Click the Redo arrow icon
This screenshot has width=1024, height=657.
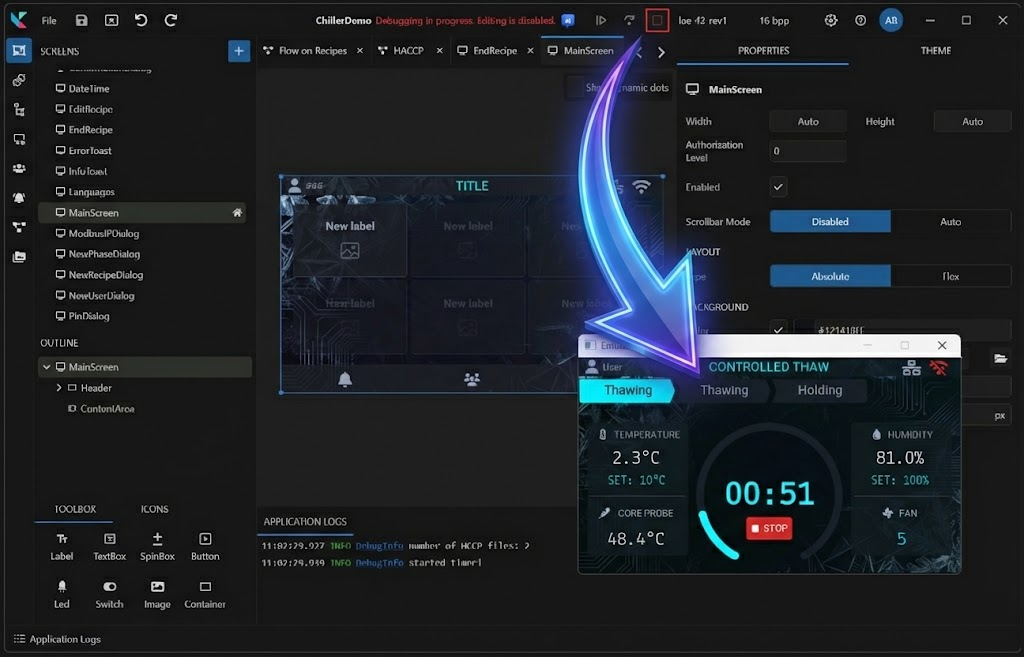171,20
